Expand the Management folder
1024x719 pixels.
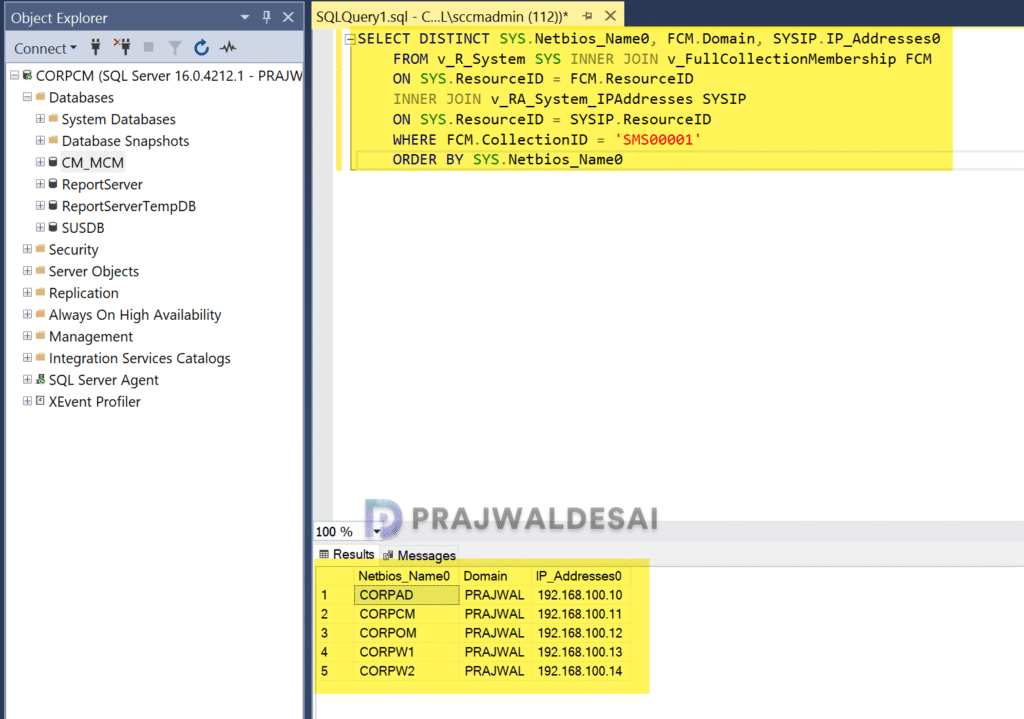tap(27, 336)
